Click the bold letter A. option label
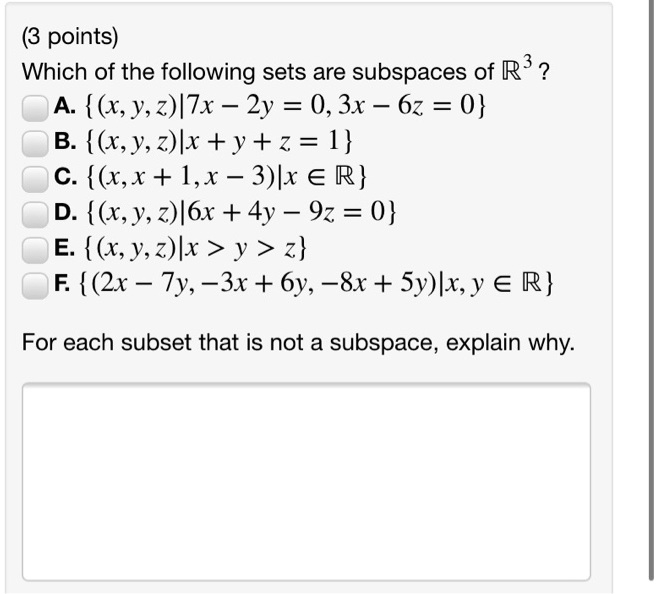The width and height of the screenshot is (658, 594). (65, 106)
